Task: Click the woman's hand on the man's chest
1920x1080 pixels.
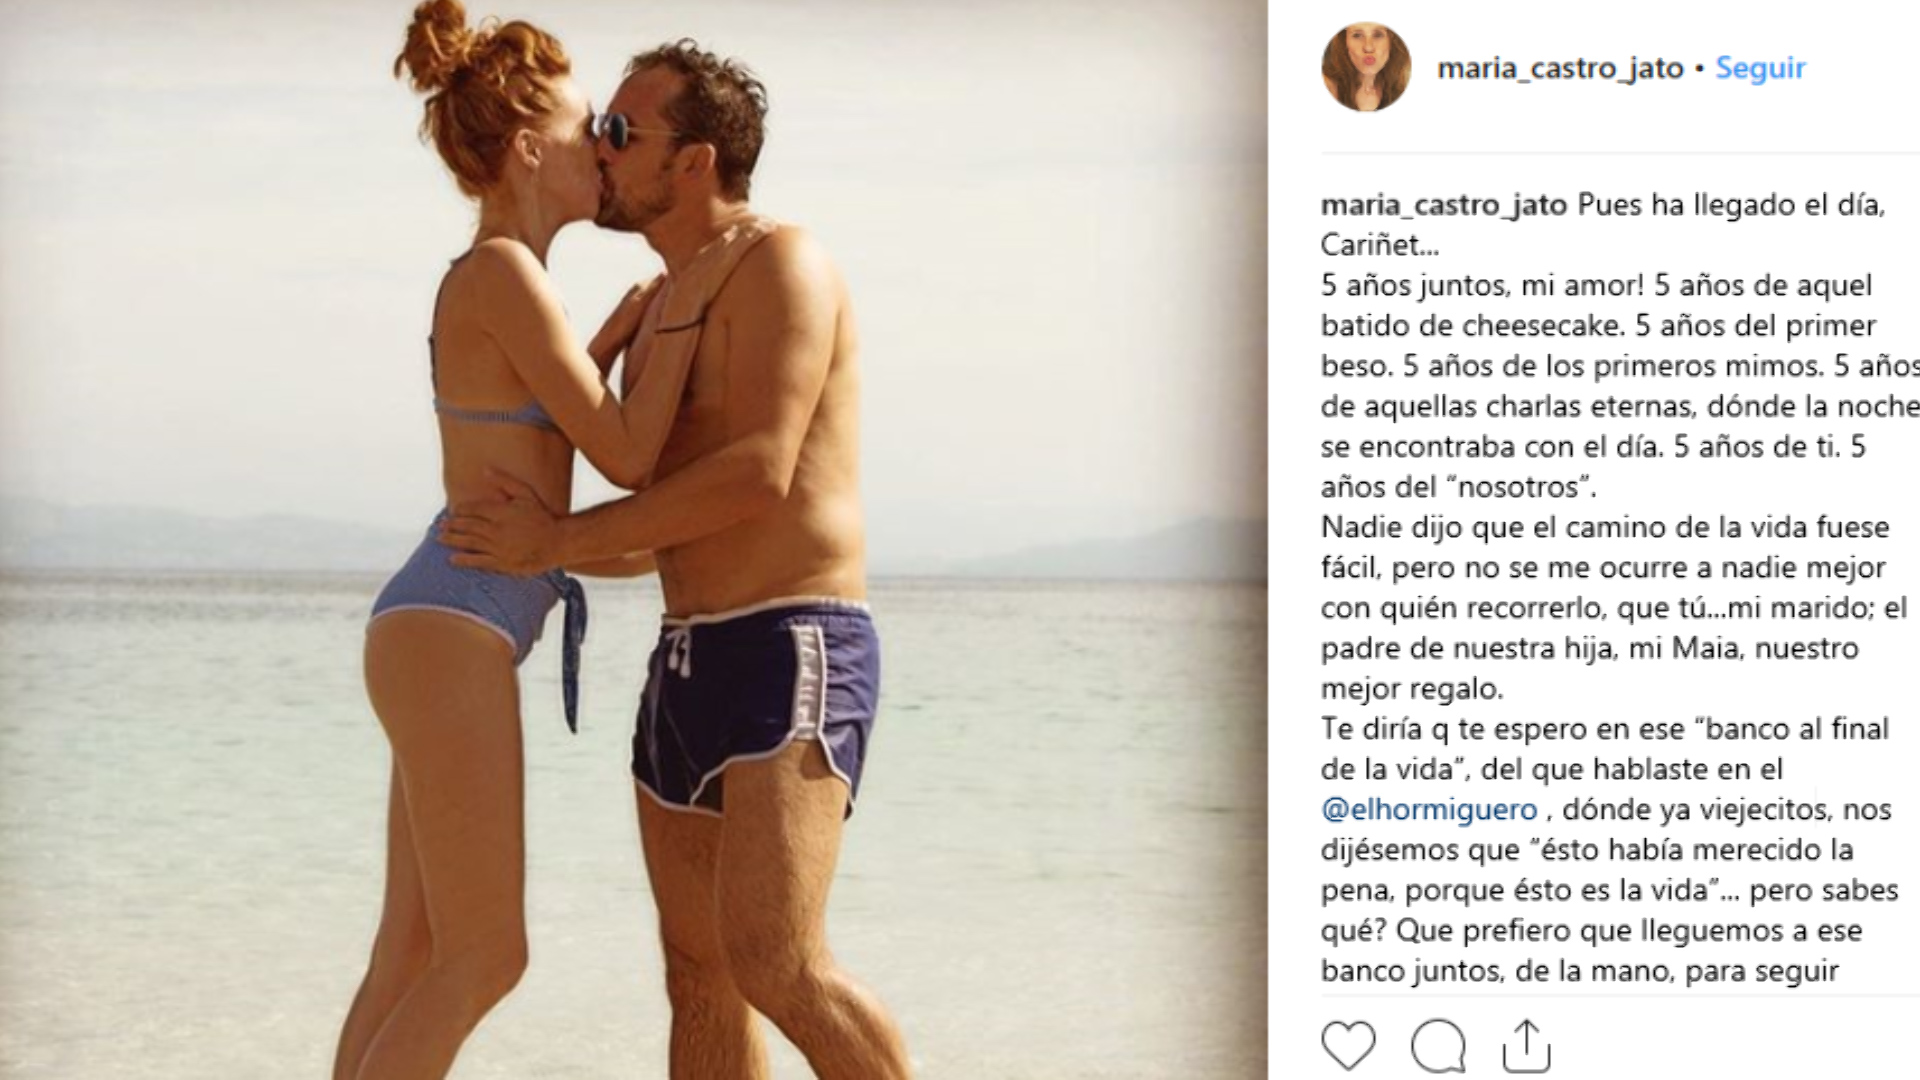Action: coord(628,318)
